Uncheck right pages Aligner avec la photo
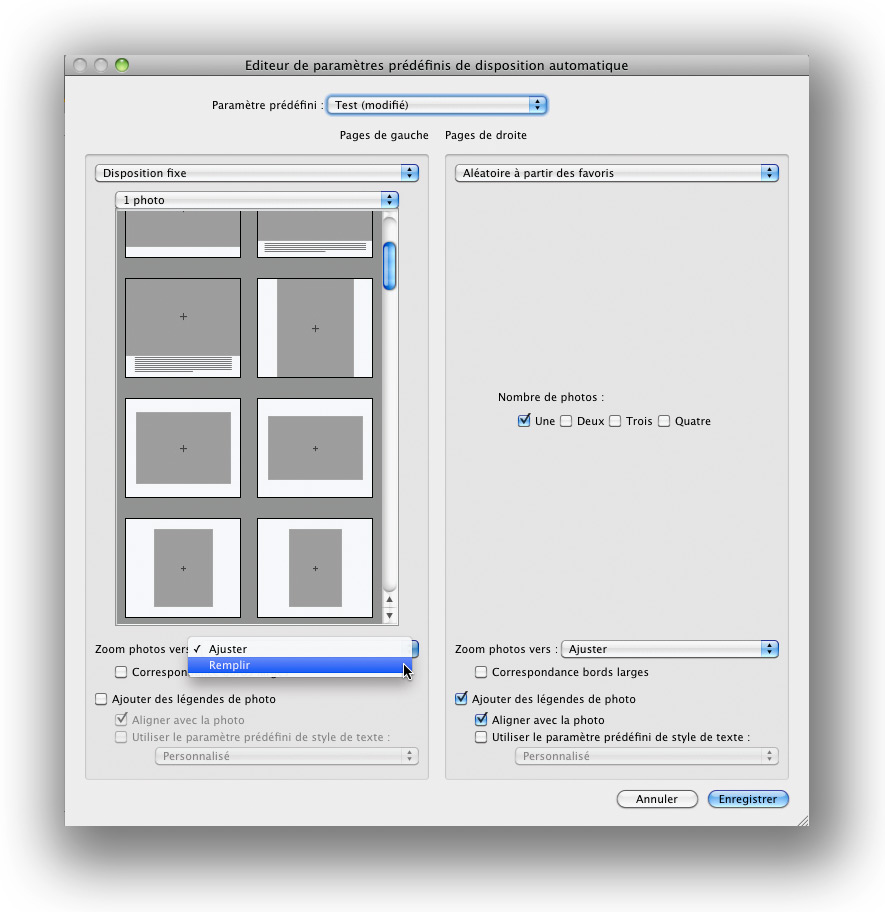The image size is (885, 912). [x=481, y=719]
